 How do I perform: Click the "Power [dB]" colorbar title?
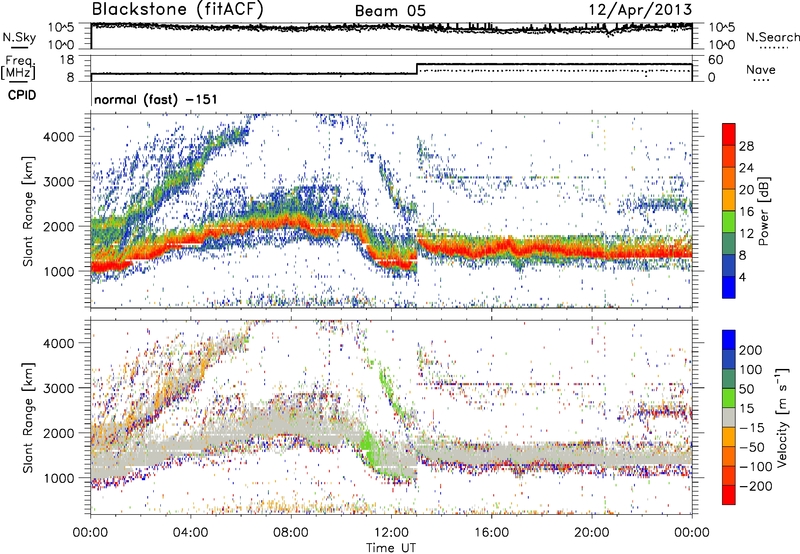click(763, 211)
